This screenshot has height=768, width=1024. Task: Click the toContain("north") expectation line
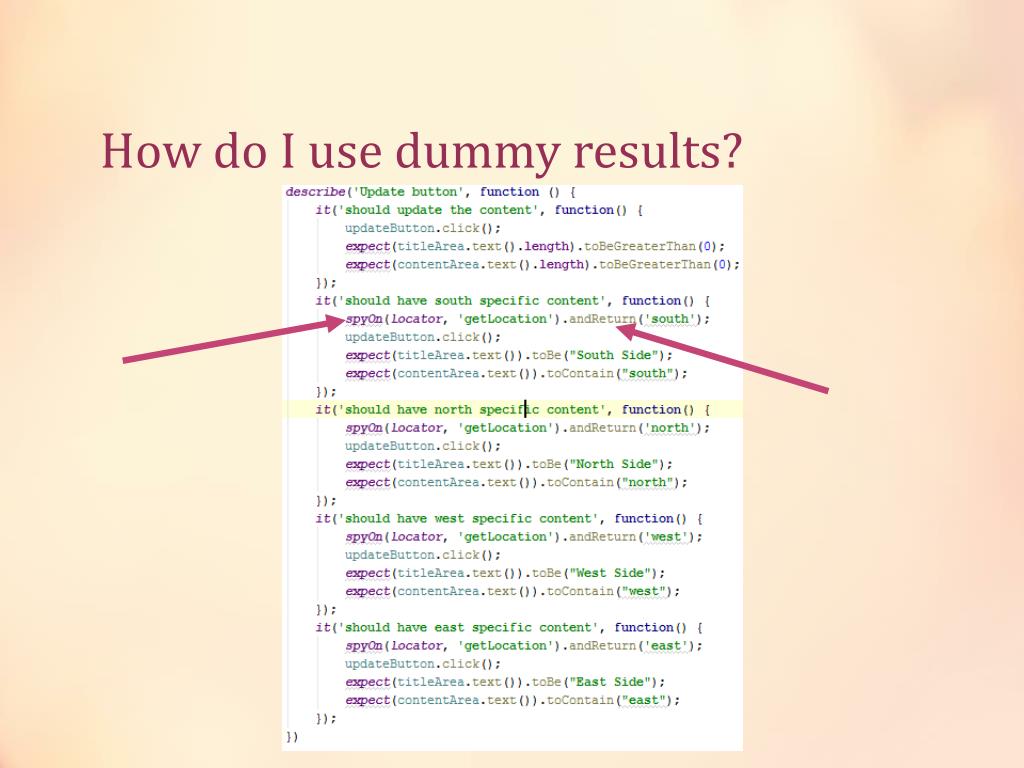click(x=516, y=483)
